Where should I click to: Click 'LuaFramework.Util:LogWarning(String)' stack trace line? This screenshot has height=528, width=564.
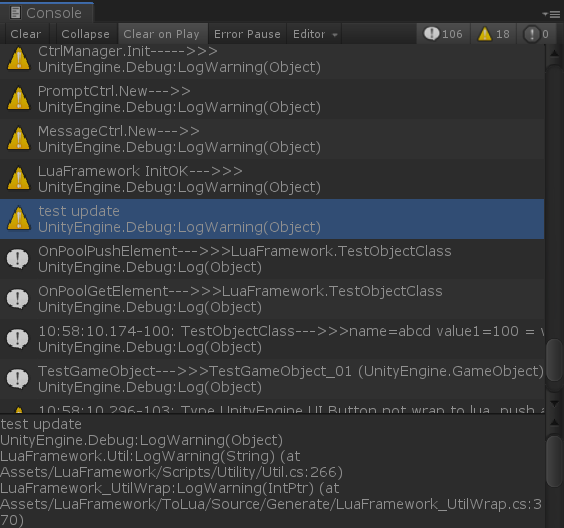tap(137, 456)
